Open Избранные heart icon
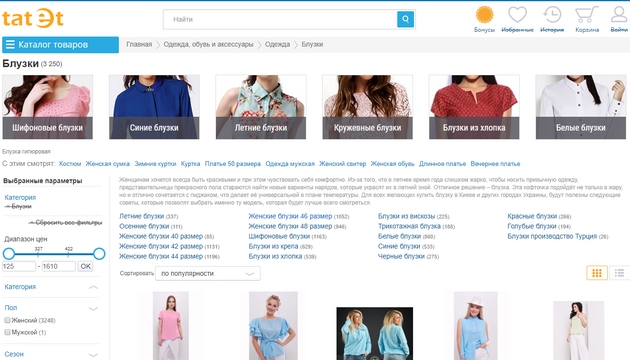630x360 pixels. coord(517,15)
